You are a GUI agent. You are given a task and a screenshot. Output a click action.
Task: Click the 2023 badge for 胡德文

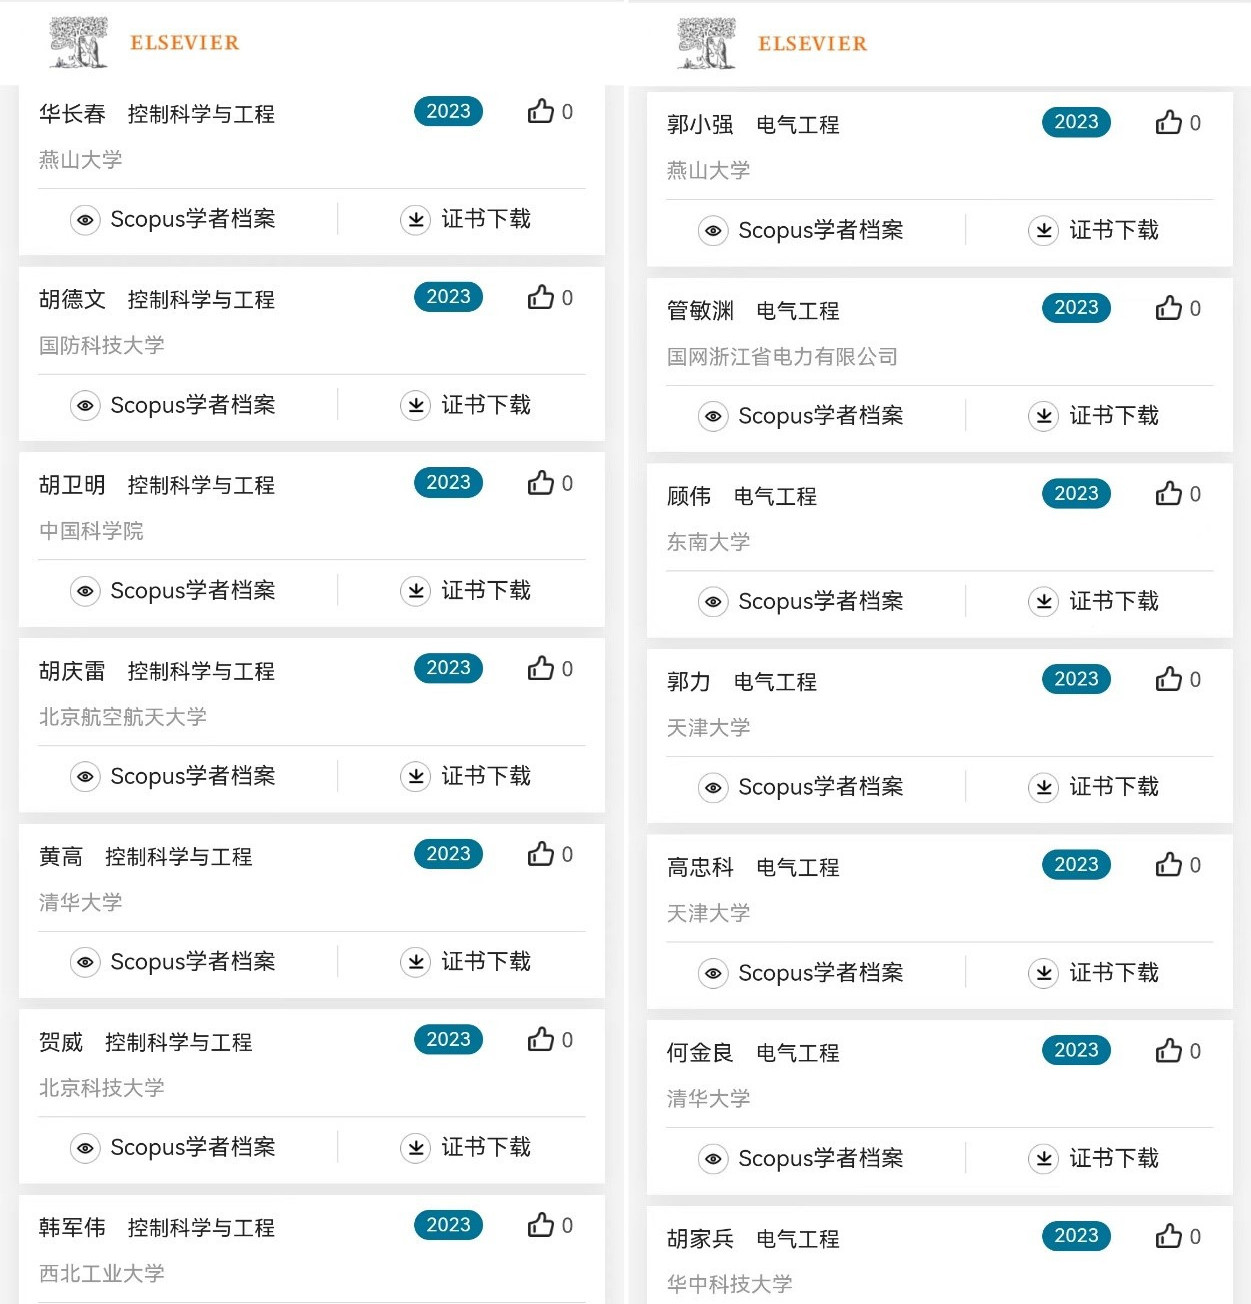pos(448,297)
